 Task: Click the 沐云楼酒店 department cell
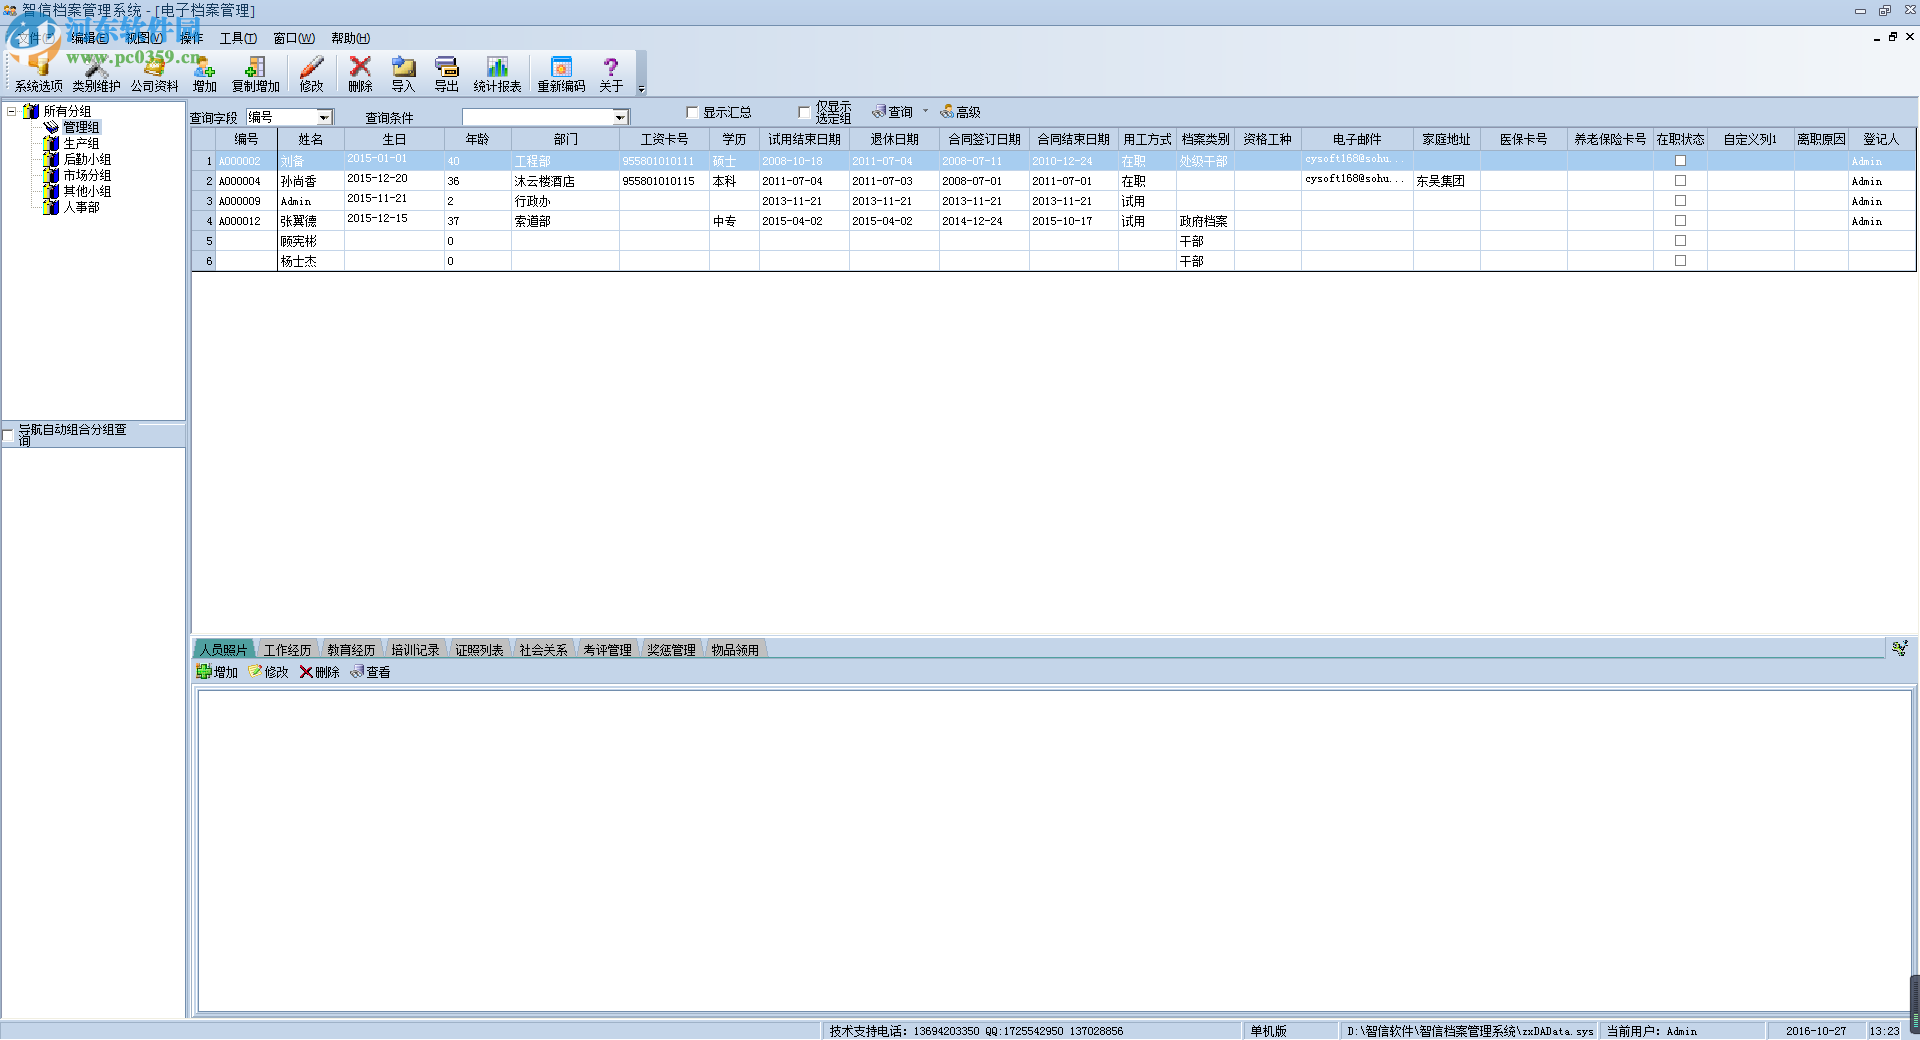tap(565, 181)
